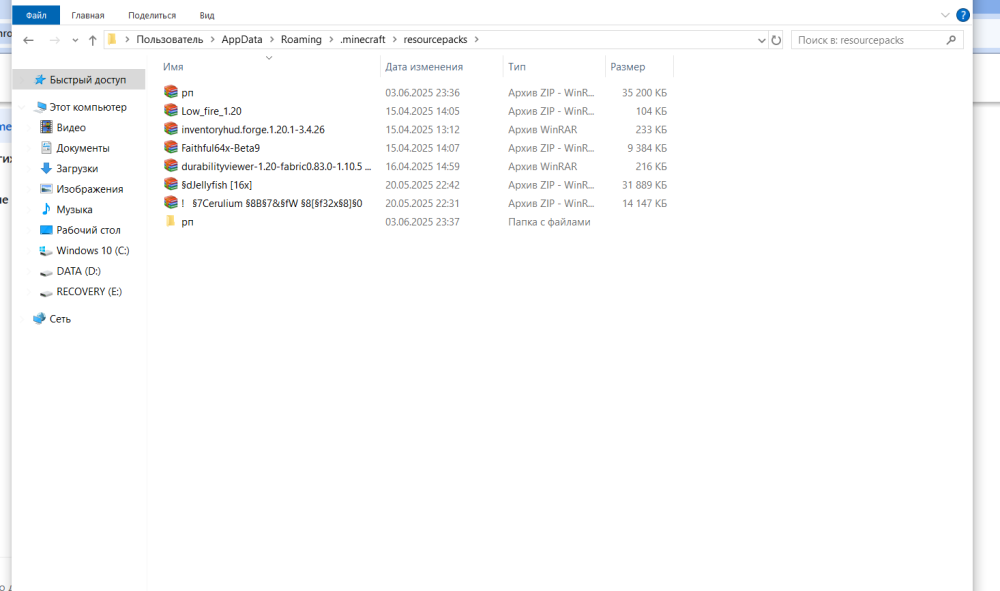Open DATA (D:) drive

pos(79,271)
